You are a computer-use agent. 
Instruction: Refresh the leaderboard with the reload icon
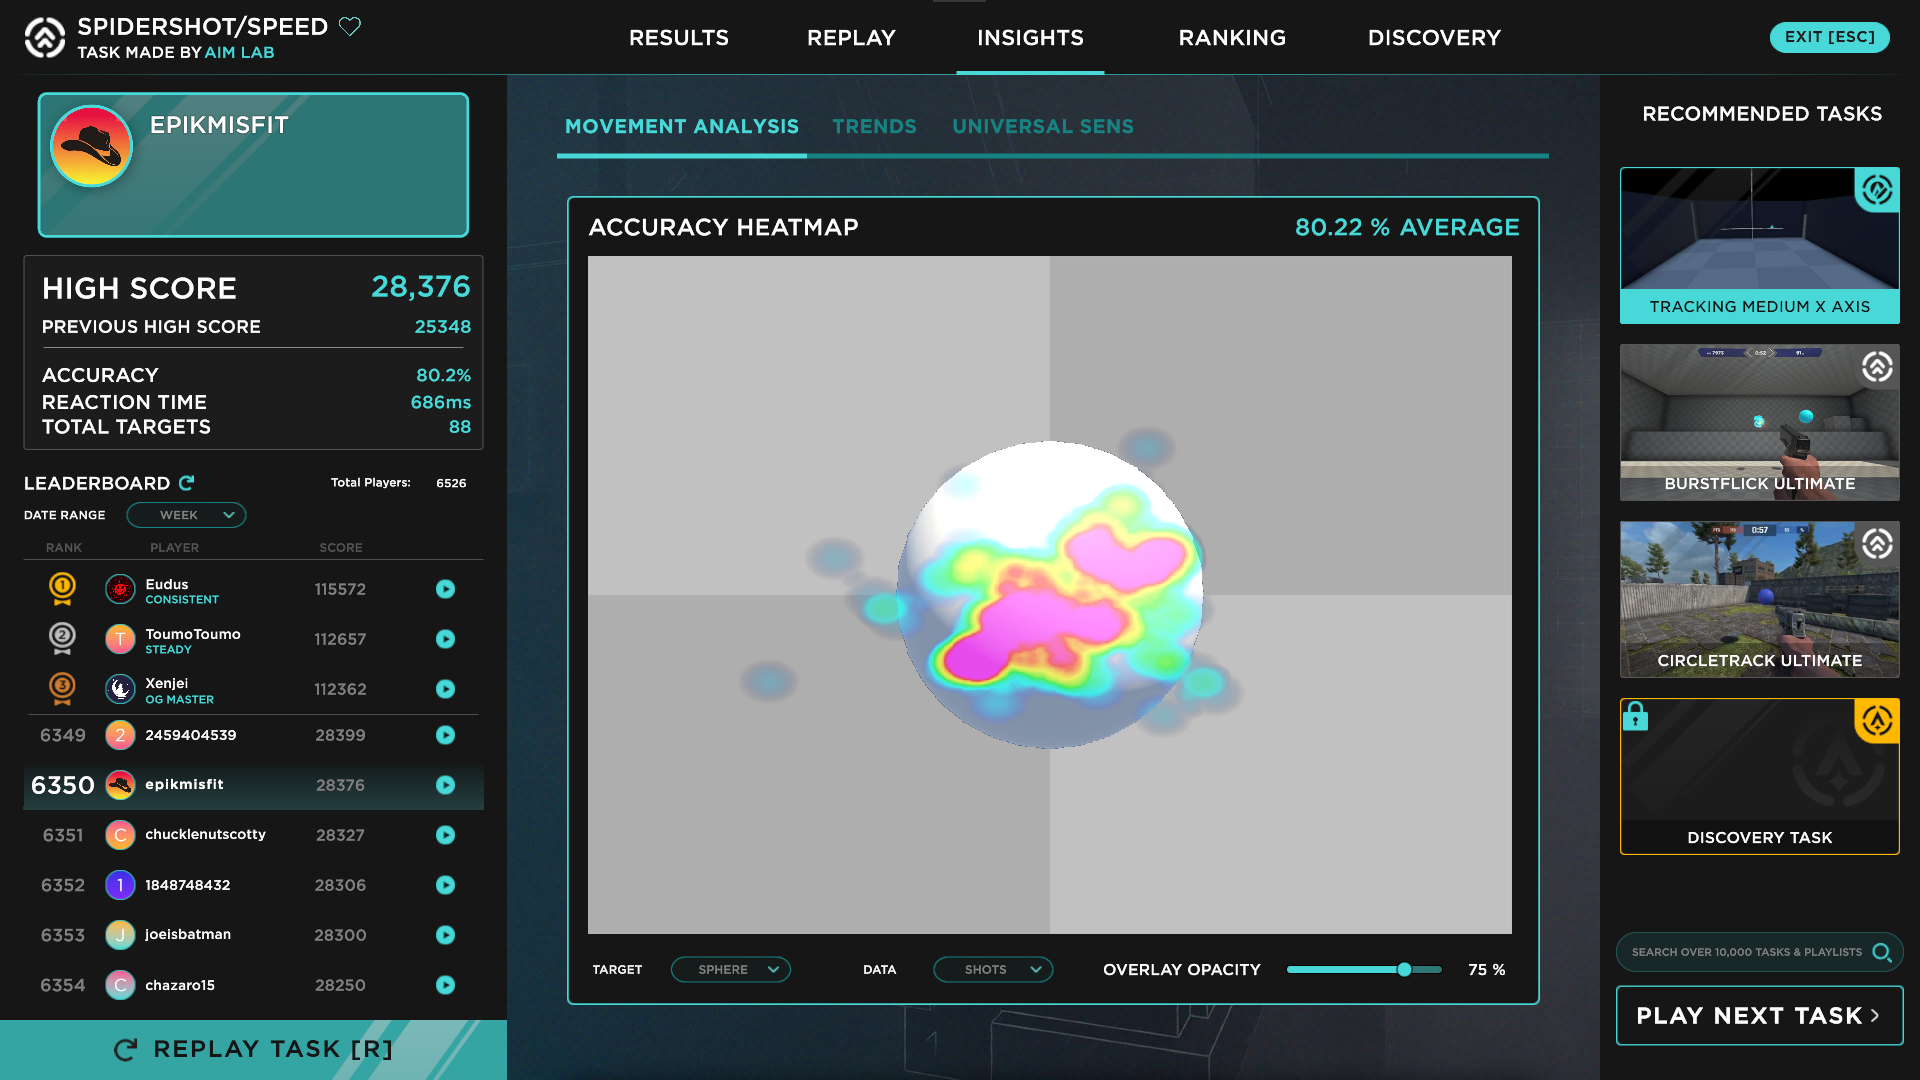click(x=186, y=483)
